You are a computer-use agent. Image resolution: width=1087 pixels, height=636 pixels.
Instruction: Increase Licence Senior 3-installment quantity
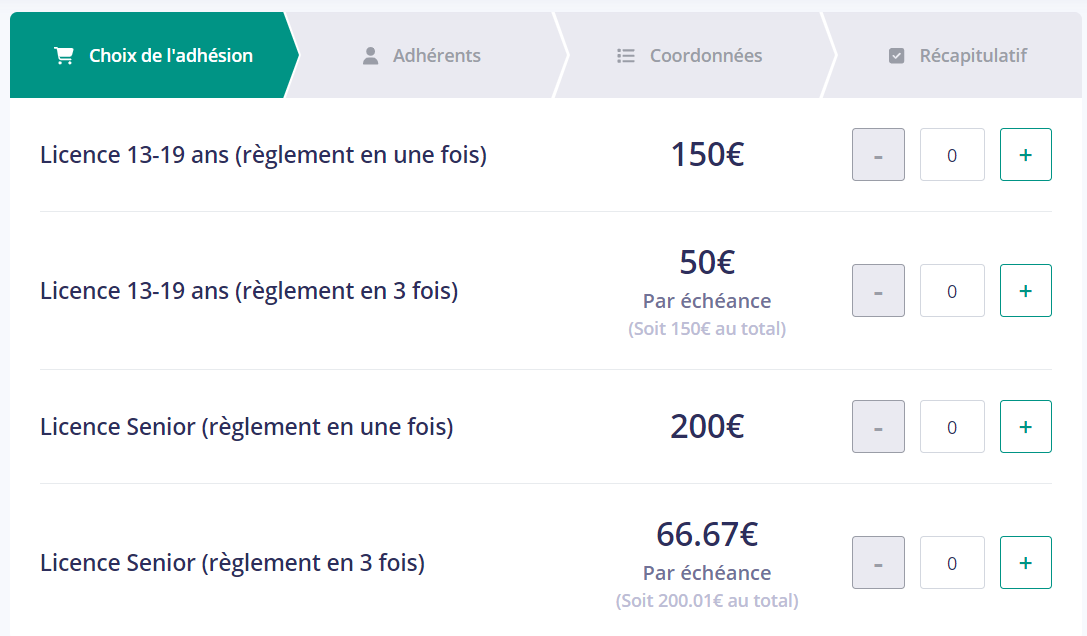(x=1025, y=562)
